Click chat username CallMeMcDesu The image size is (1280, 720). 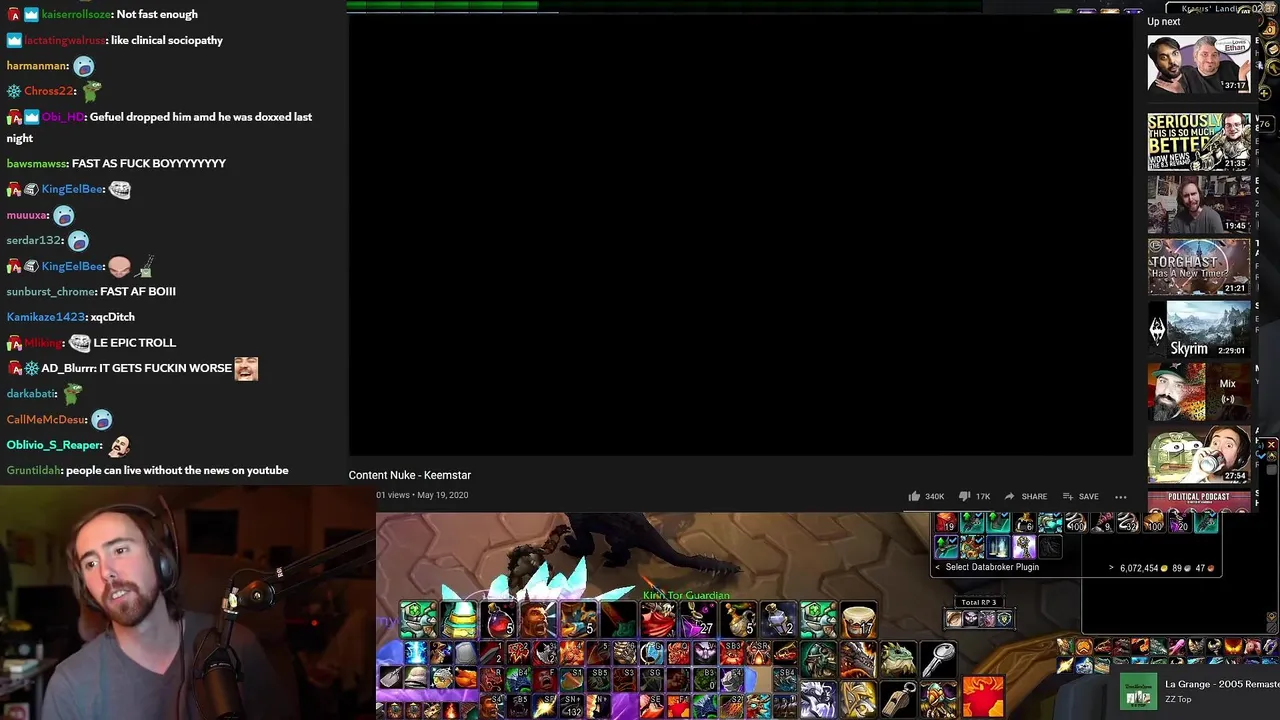(46, 419)
